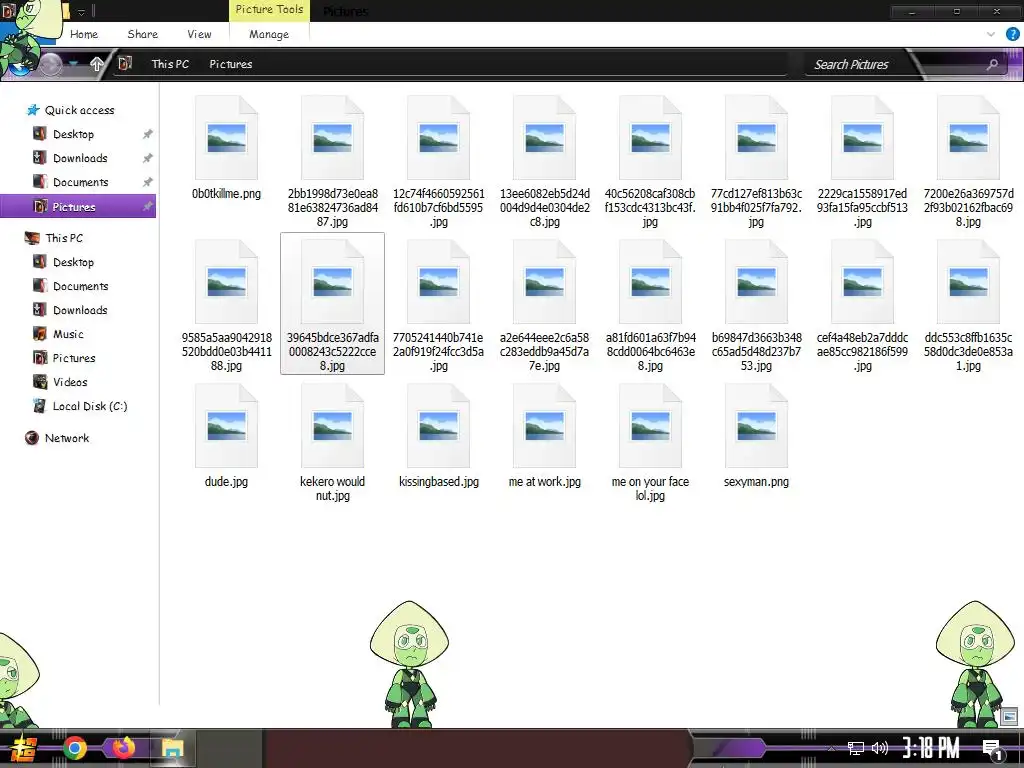Click pin icon next to Quick access Desktop
This screenshot has width=1024, height=768.
(148, 134)
